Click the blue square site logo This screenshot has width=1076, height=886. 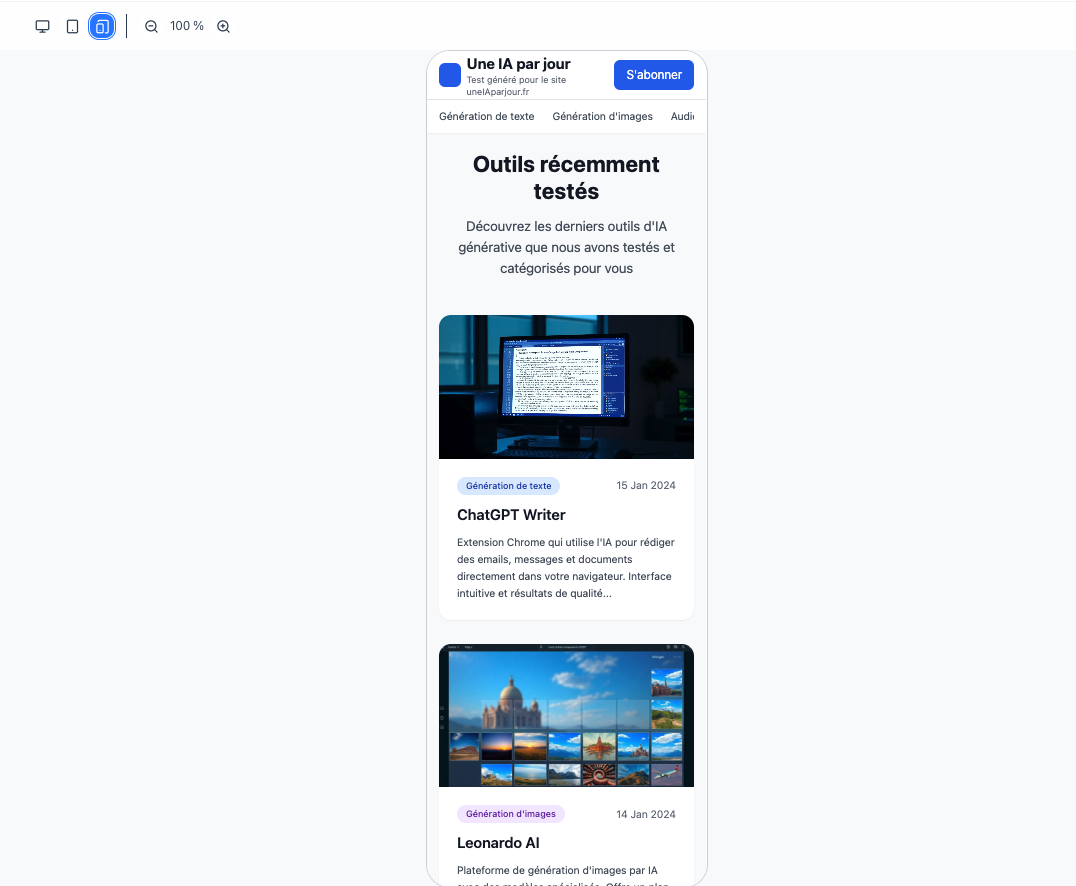coord(450,75)
